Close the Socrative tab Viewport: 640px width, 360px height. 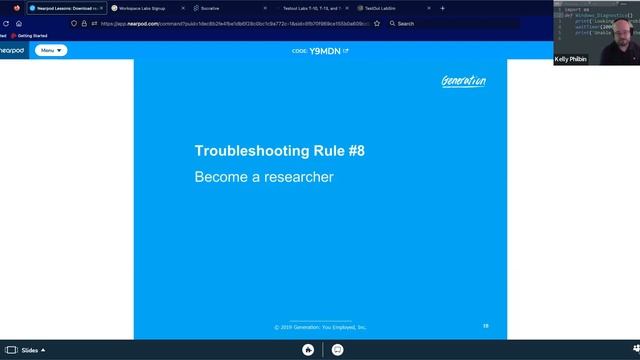(x=265, y=8)
